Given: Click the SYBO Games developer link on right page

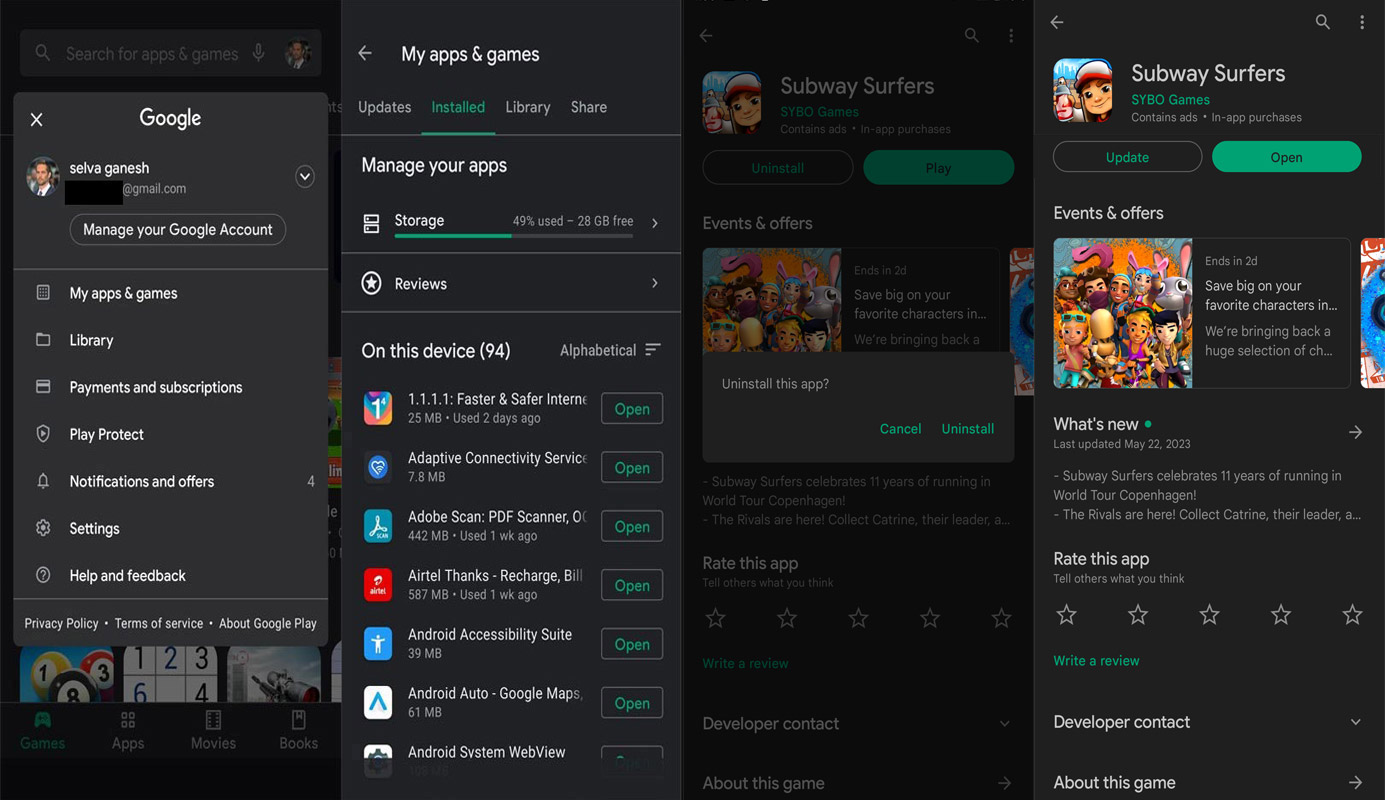Looking at the screenshot, I should 1170,100.
